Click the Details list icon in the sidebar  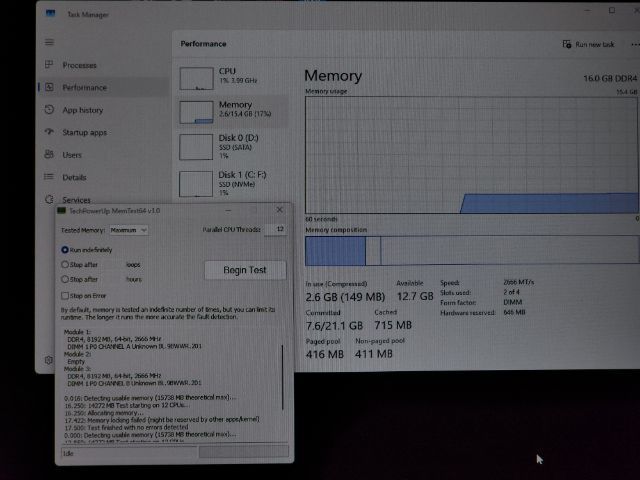tap(49, 177)
